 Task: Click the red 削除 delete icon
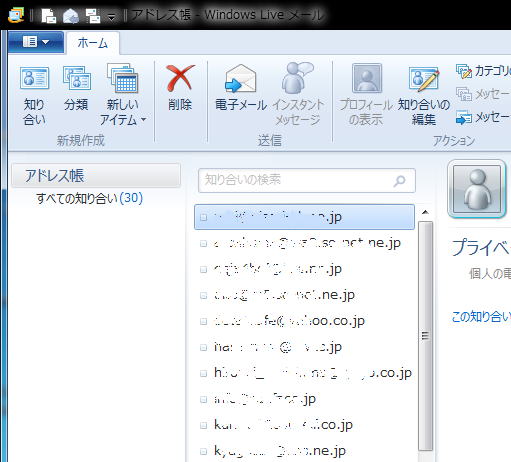pyautogui.click(x=180, y=78)
